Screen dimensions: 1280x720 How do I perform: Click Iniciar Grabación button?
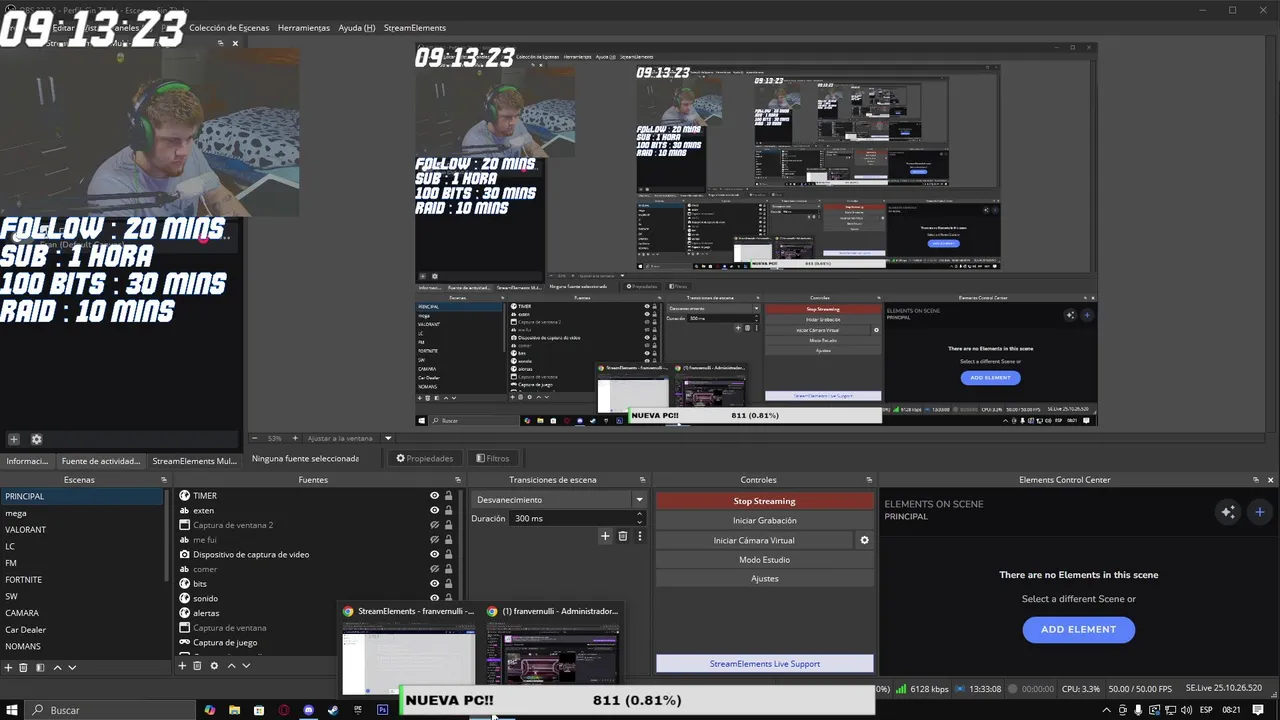point(765,520)
